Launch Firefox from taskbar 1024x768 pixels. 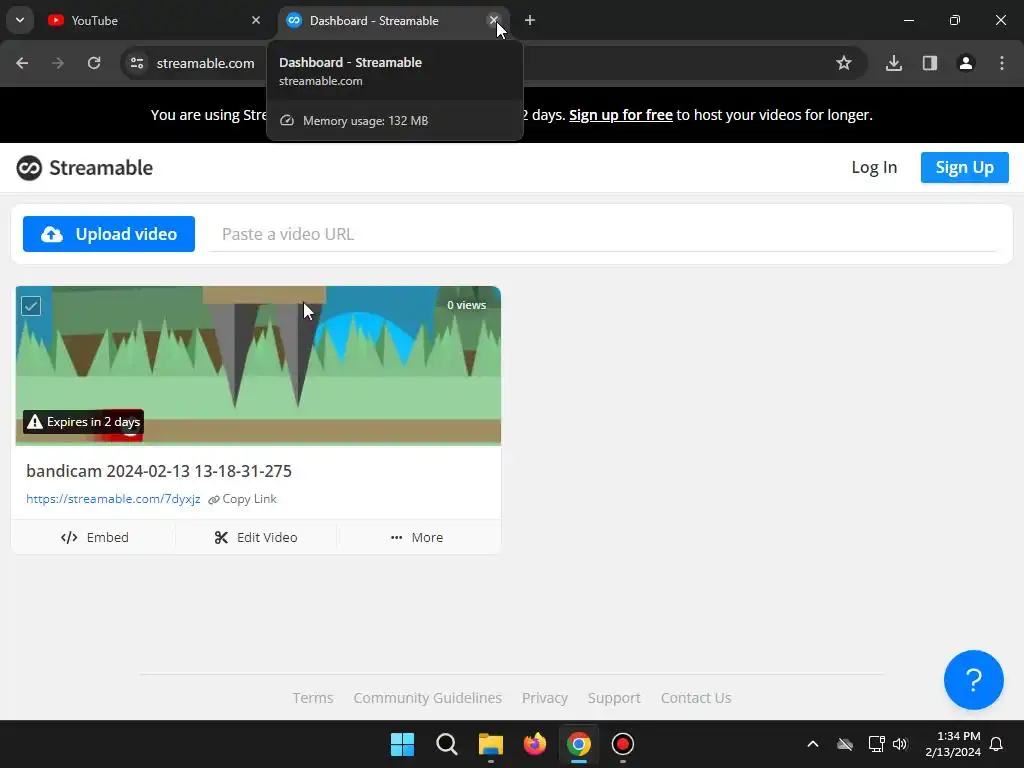(535, 744)
